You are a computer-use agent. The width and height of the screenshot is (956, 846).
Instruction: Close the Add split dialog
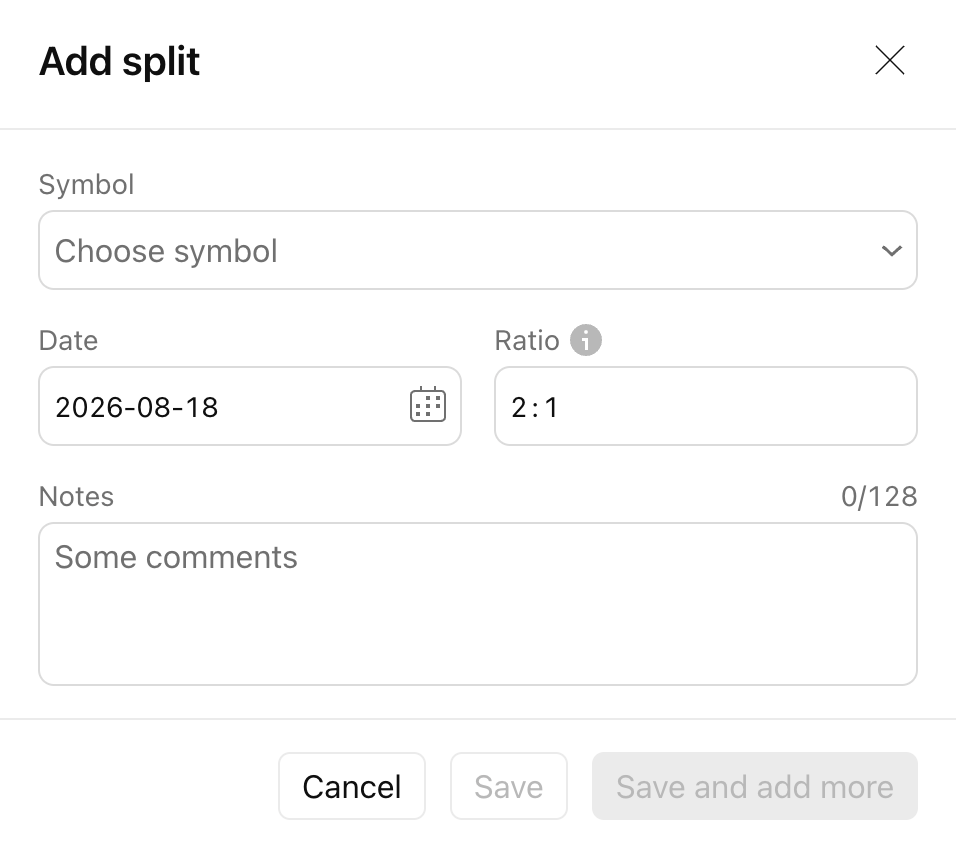pos(890,60)
